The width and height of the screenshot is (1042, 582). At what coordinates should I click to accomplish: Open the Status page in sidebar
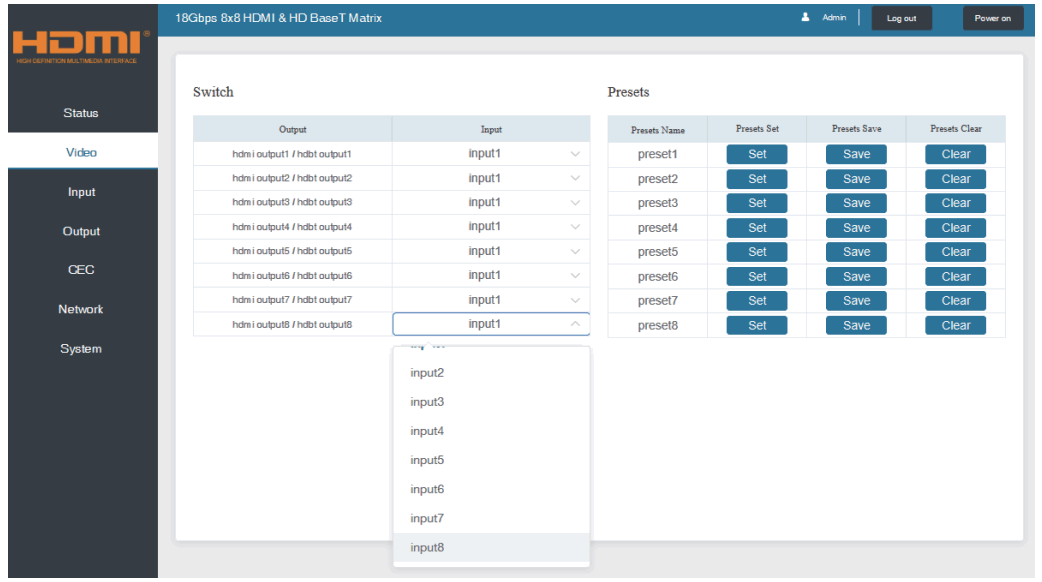point(81,113)
